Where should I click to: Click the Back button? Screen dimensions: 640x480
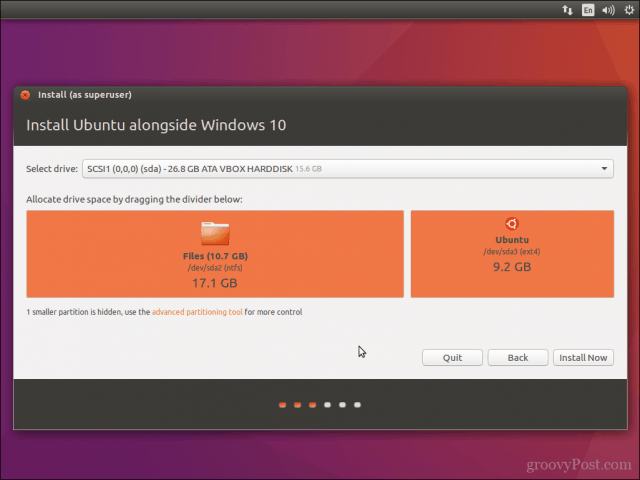point(518,358)
